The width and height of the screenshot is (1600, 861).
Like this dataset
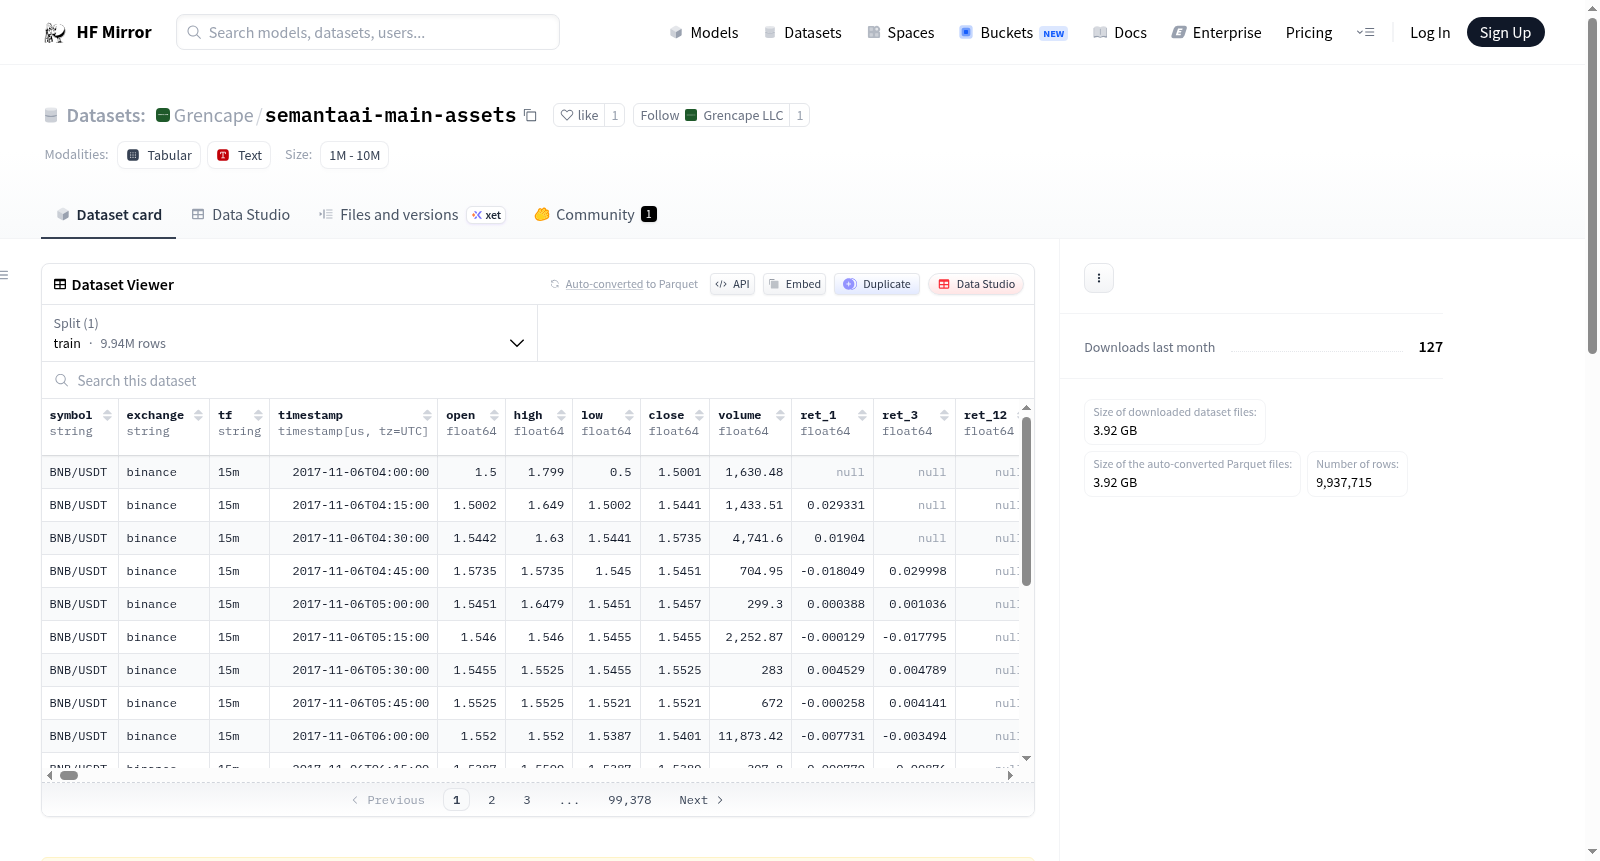click(579, 115)
